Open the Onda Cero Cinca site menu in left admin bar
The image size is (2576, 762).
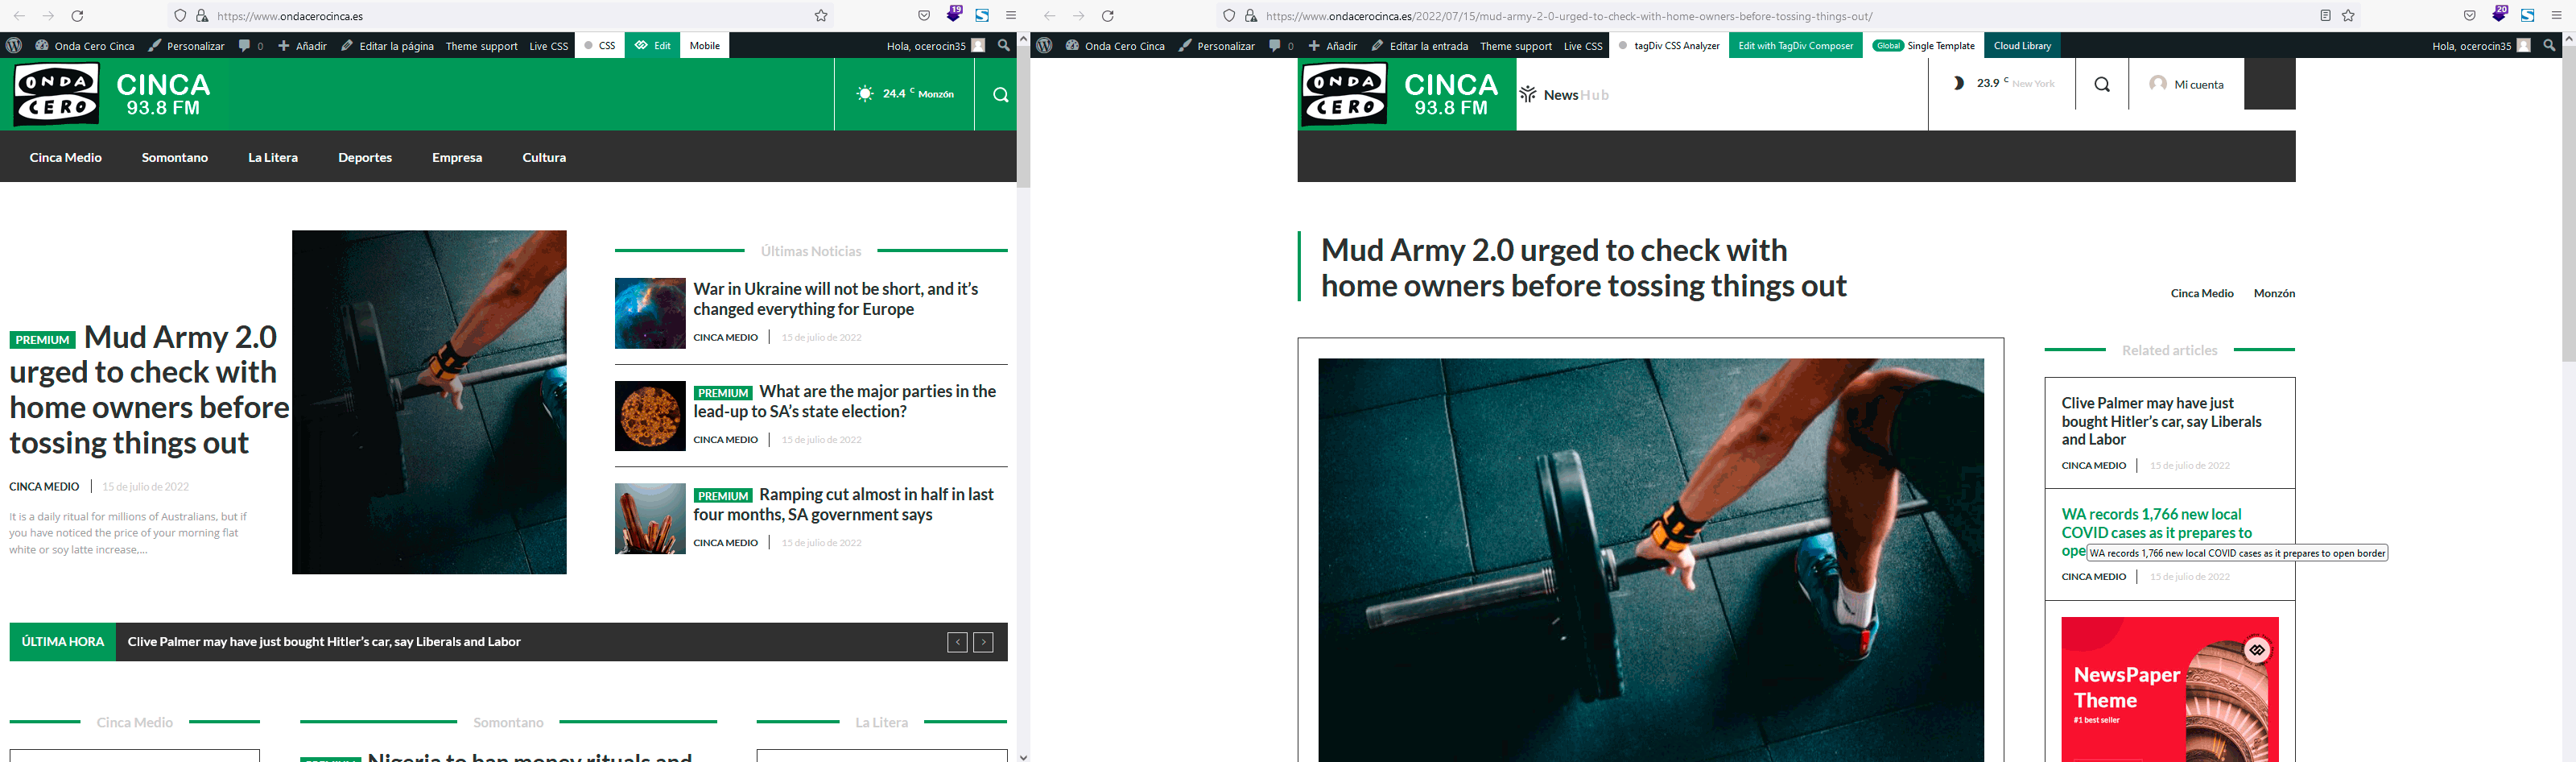pyautogui.click(x=84, y=46)
